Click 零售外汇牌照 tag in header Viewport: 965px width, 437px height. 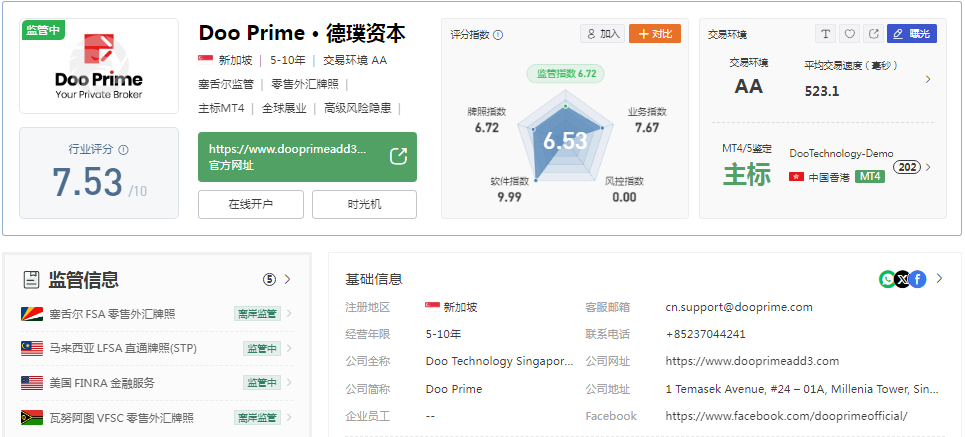305,84
